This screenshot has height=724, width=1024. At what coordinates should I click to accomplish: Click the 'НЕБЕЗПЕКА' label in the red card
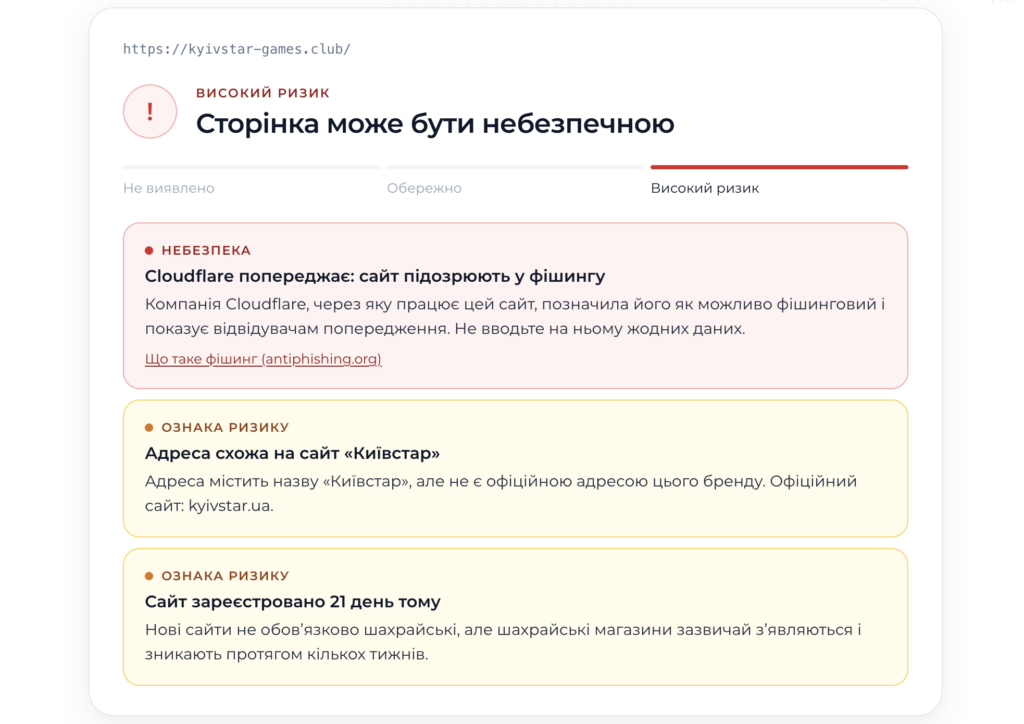click(x=206, y=251)
